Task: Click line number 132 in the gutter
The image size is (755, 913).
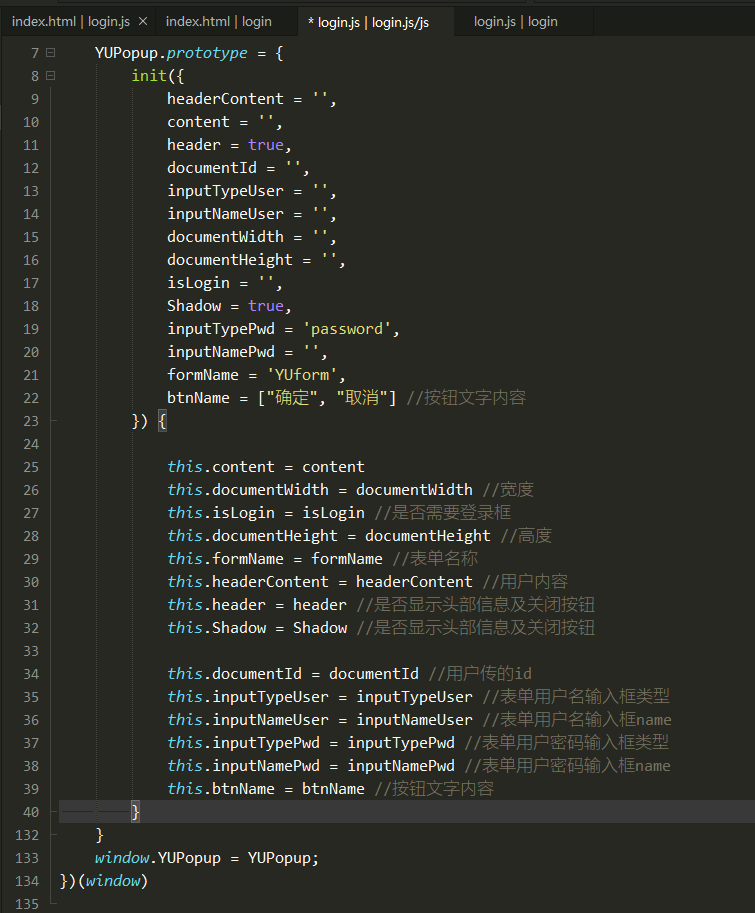Action: coord(27,835)
